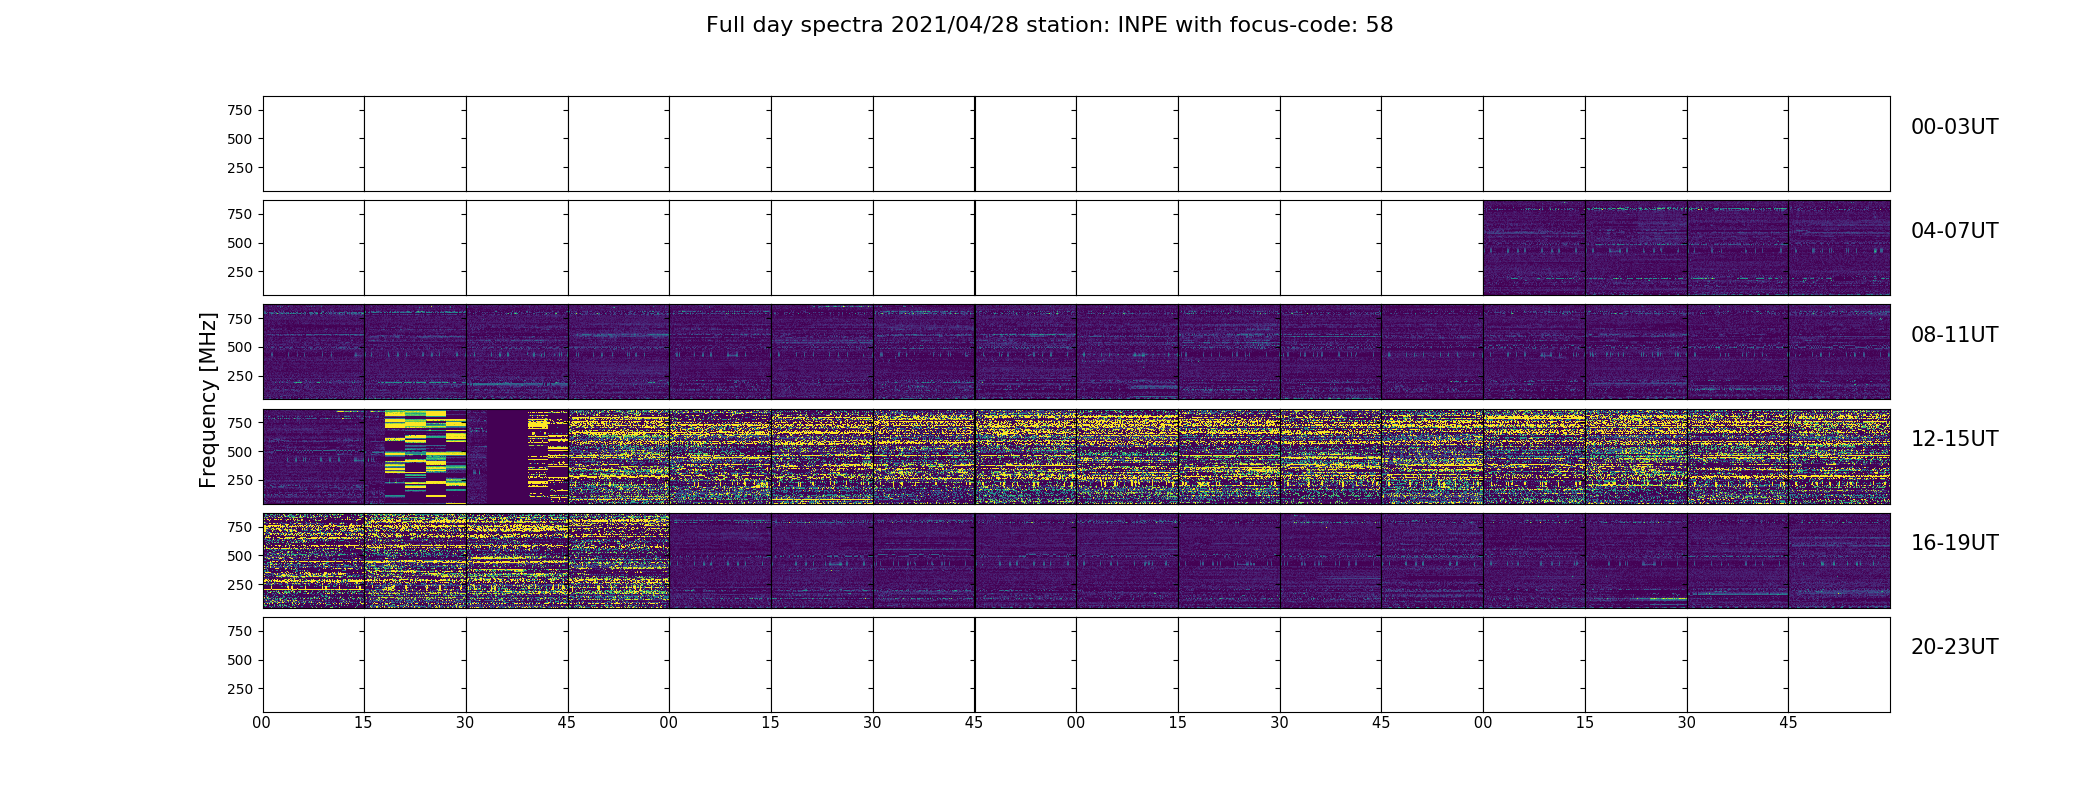The image size is (2100, 800).
Task: Click the 250 tick label of the 20-23UT row
Action: (x=240, y=689)
